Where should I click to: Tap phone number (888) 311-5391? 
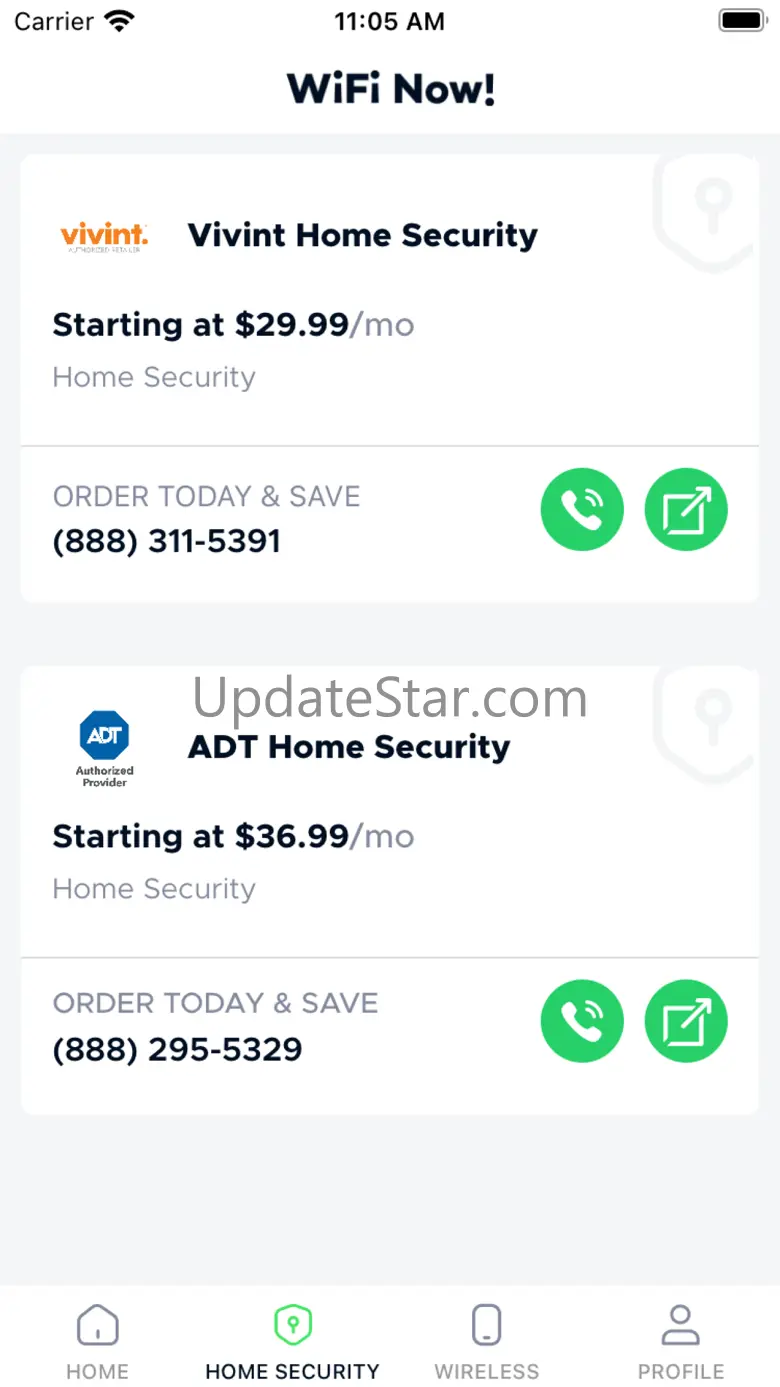pos(167,541)
